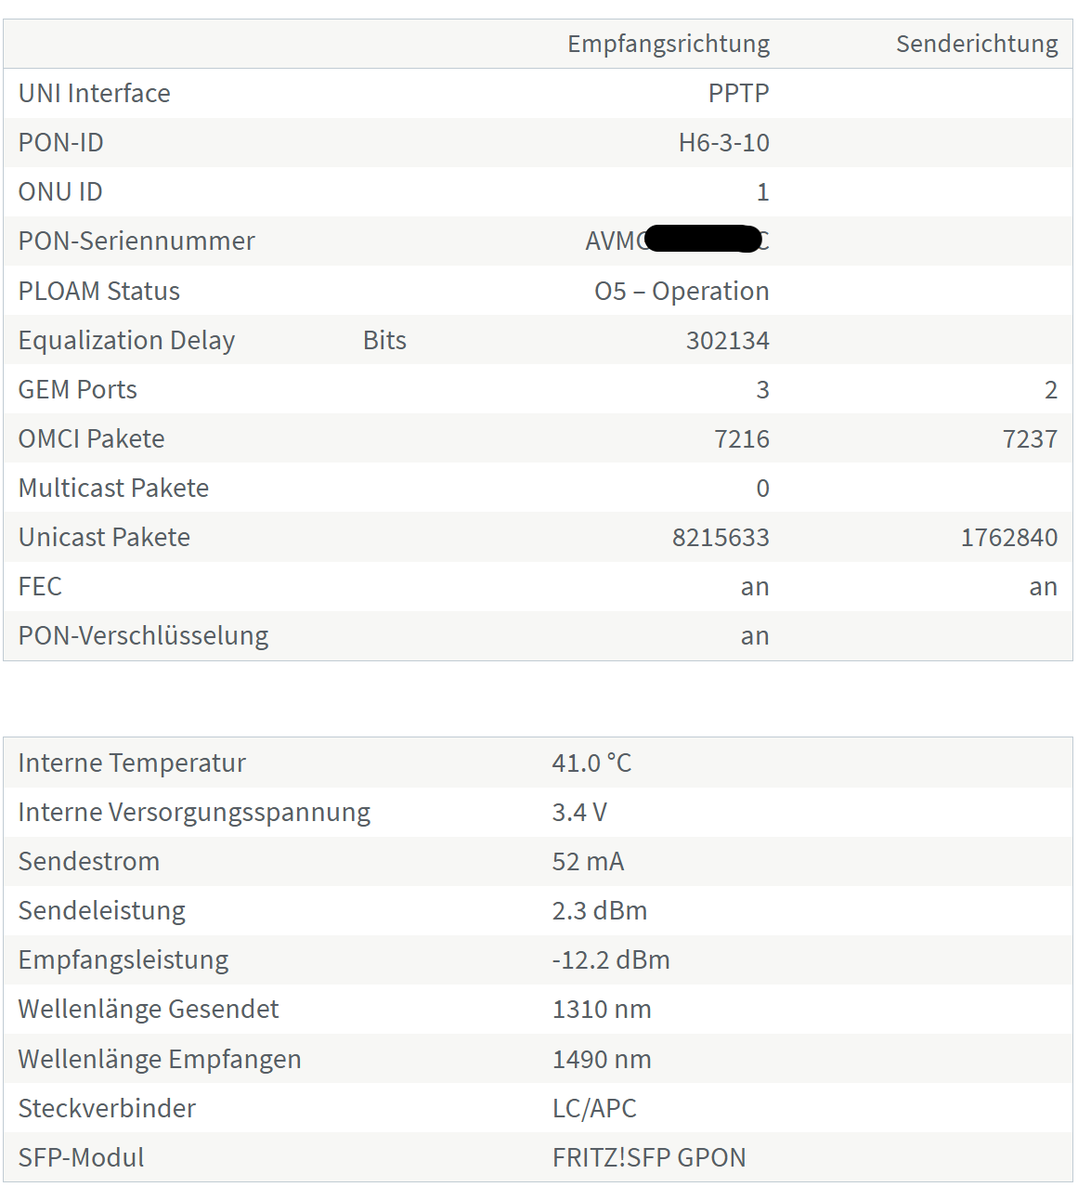Click the Senderichtung column header
This screenshot has height=1200, width=1091.
[977, 44]
